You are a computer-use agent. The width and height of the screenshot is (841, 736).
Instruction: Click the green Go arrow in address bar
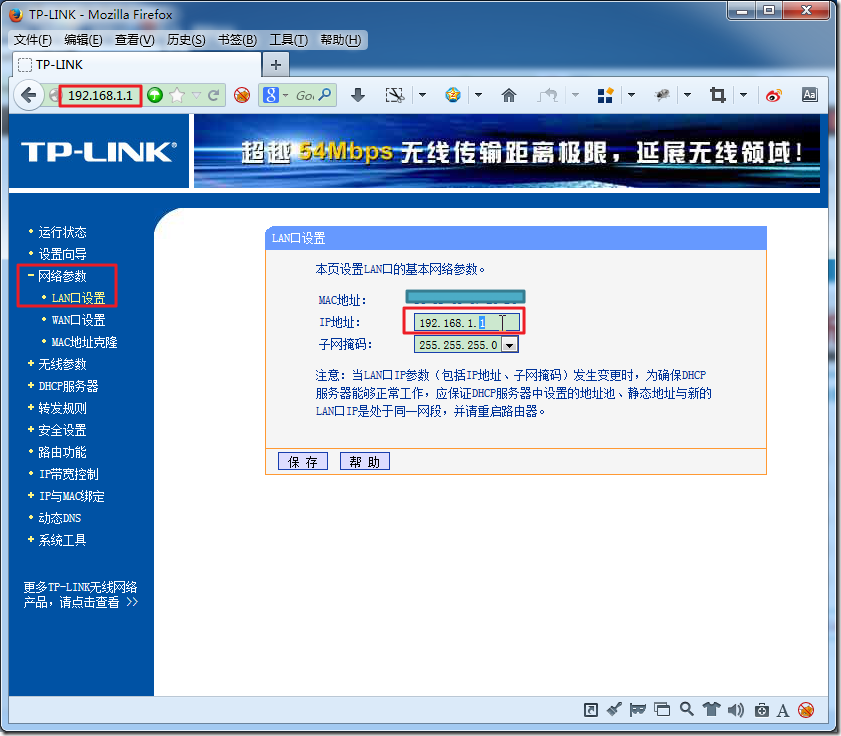(155, 95)
